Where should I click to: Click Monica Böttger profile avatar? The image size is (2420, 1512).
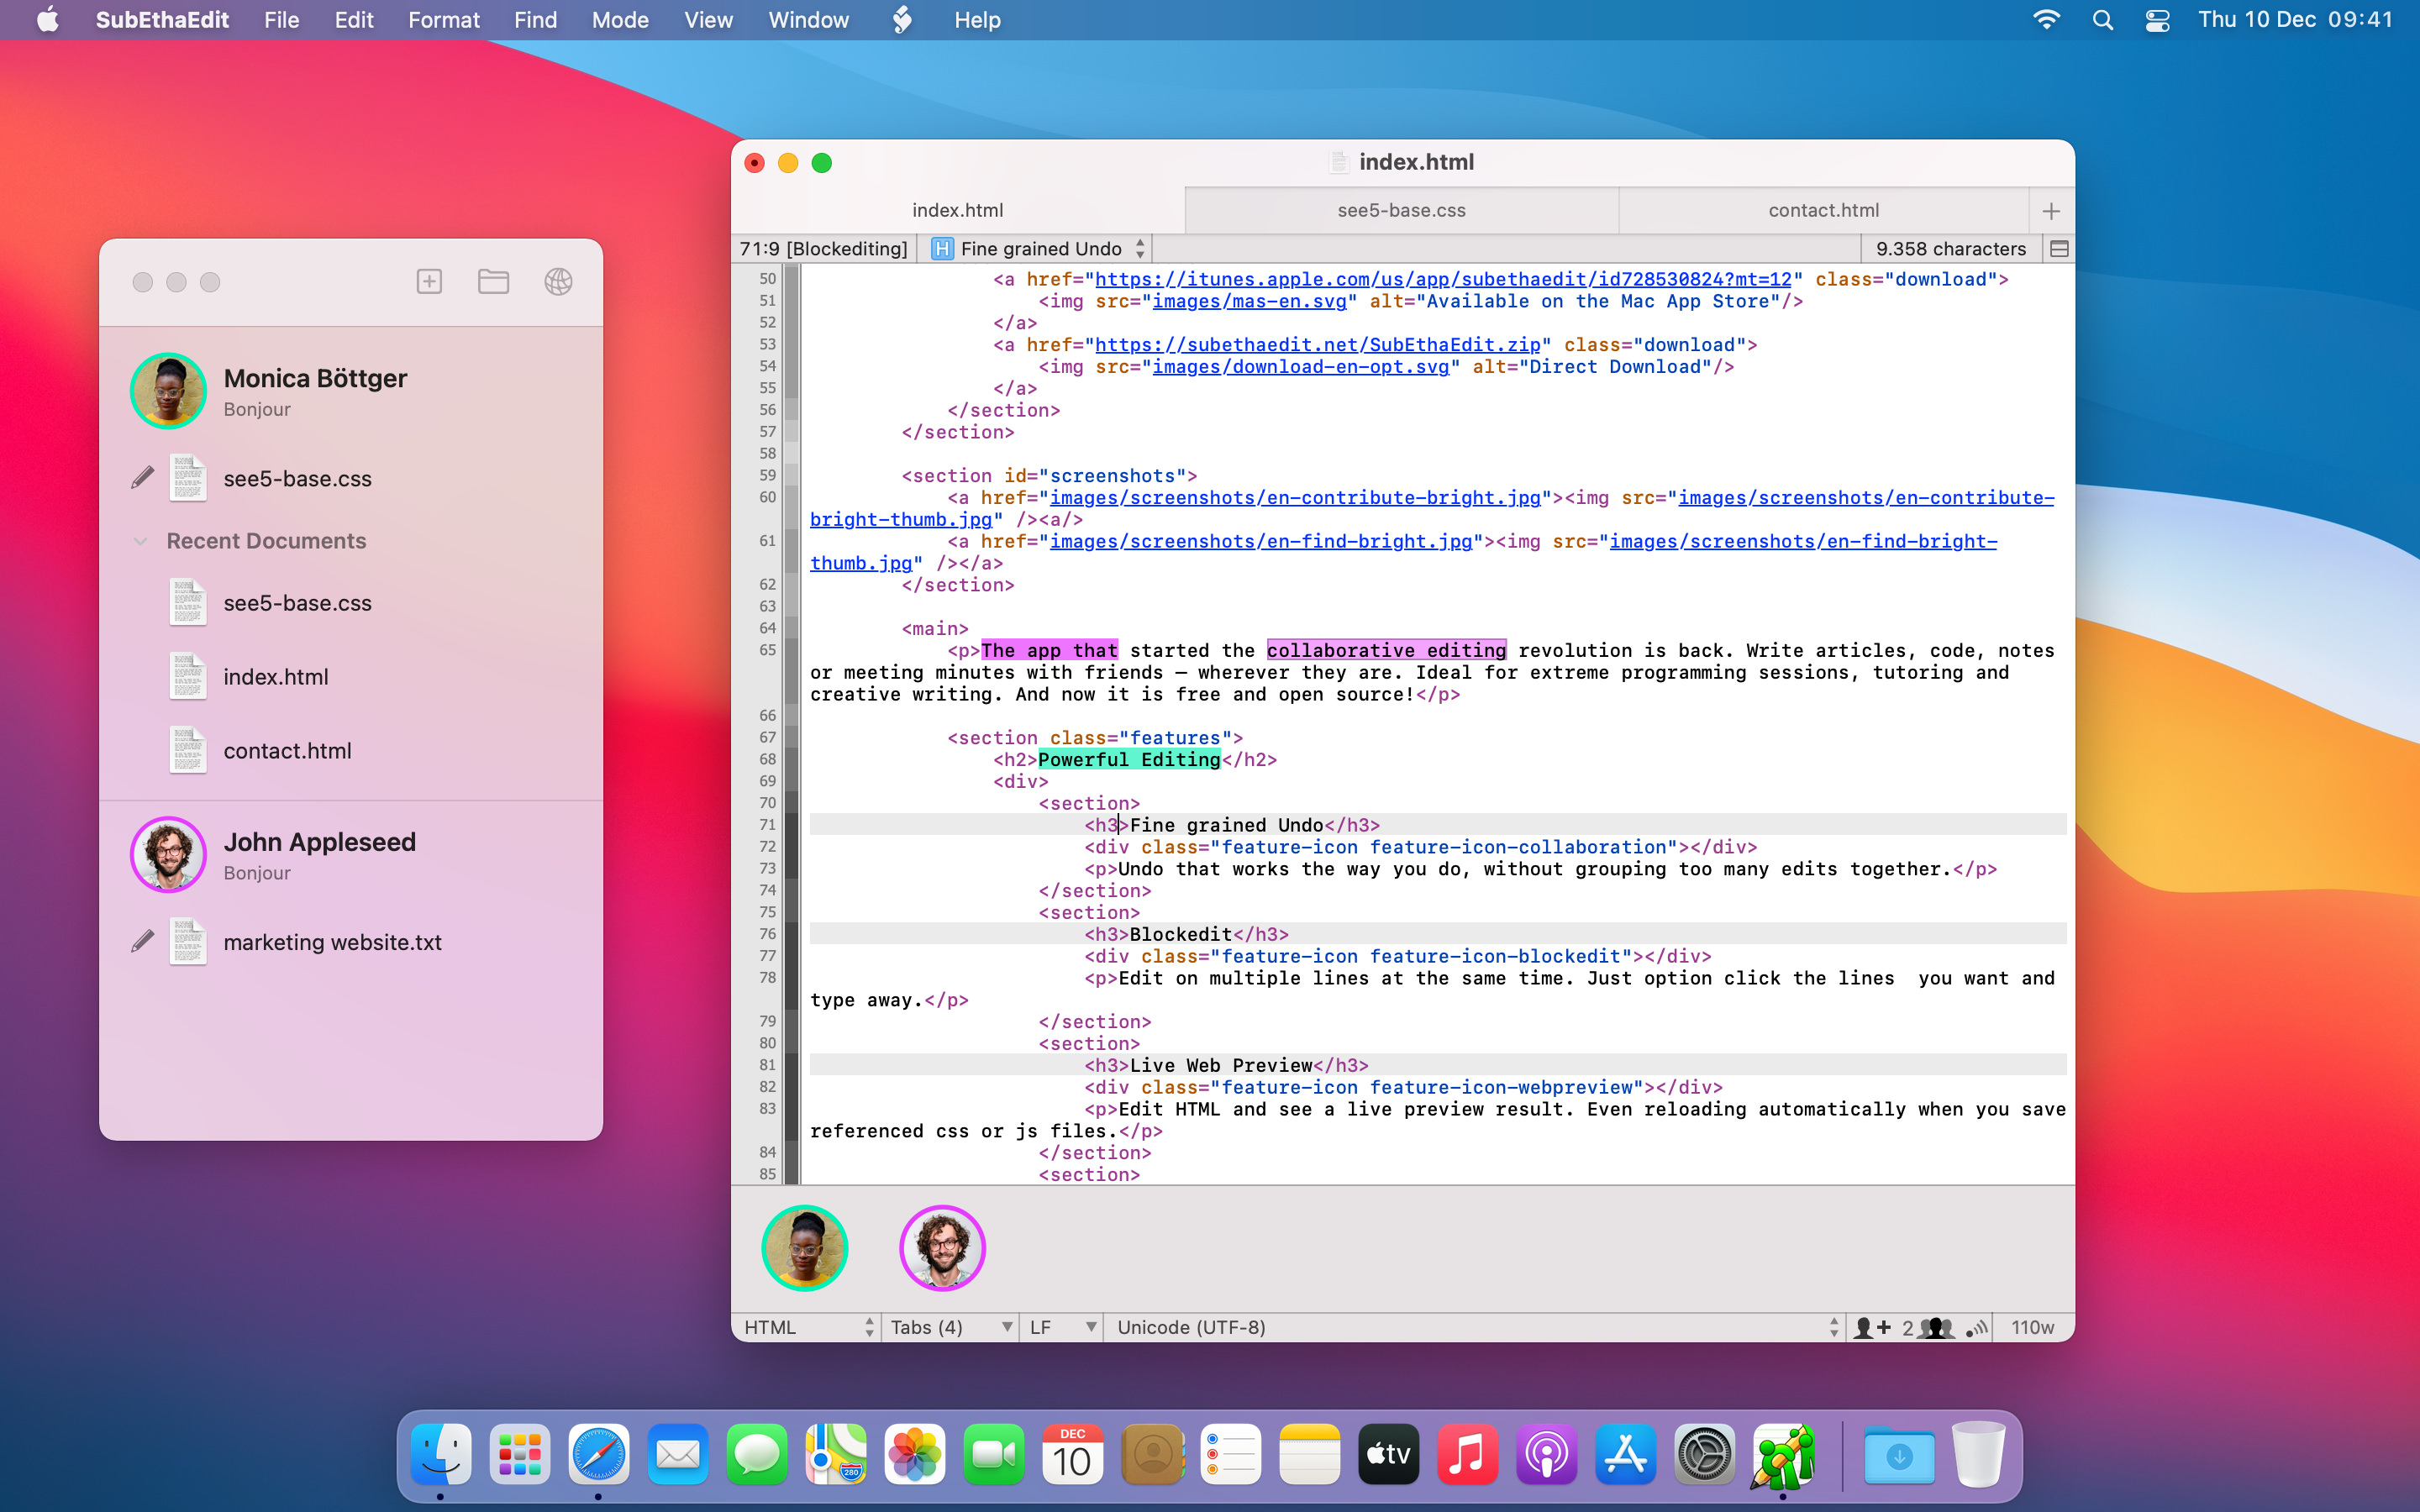pyautogui.click(x=171, y=388)
